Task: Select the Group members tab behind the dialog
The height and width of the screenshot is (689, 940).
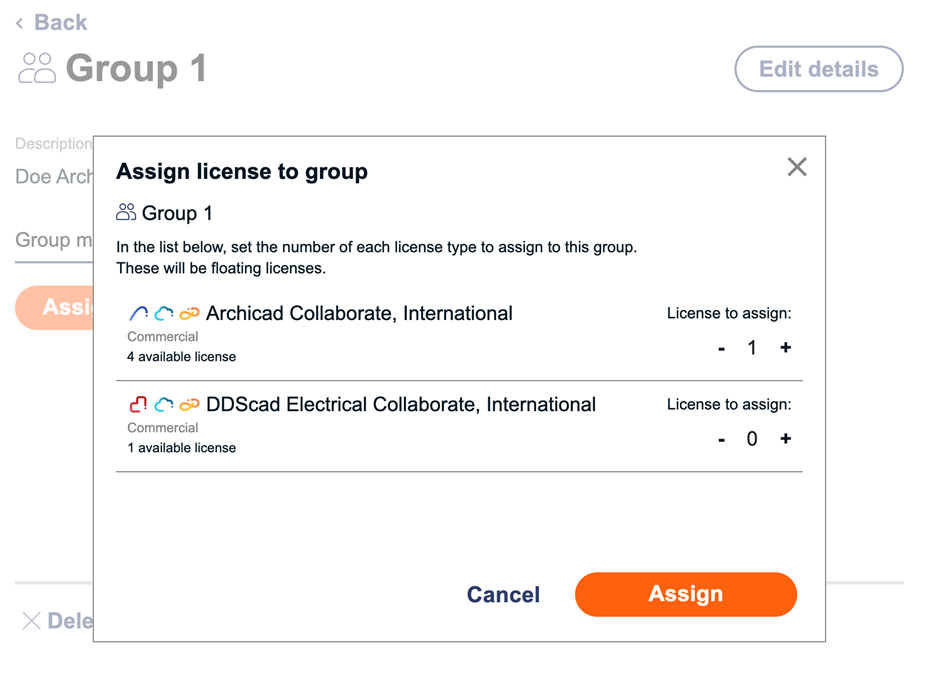Action: coord(54,240)
